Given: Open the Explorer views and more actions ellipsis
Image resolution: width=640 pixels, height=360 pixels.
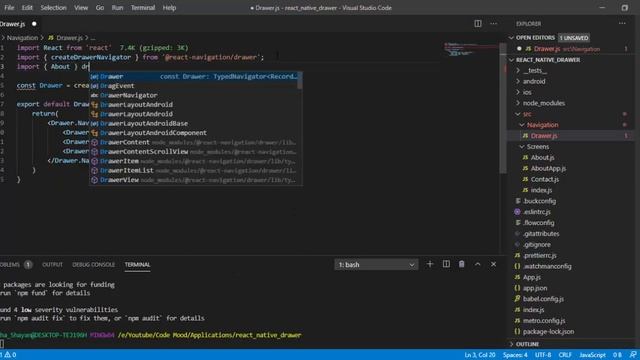Looking at the screenshot, I should click(622, 24).
